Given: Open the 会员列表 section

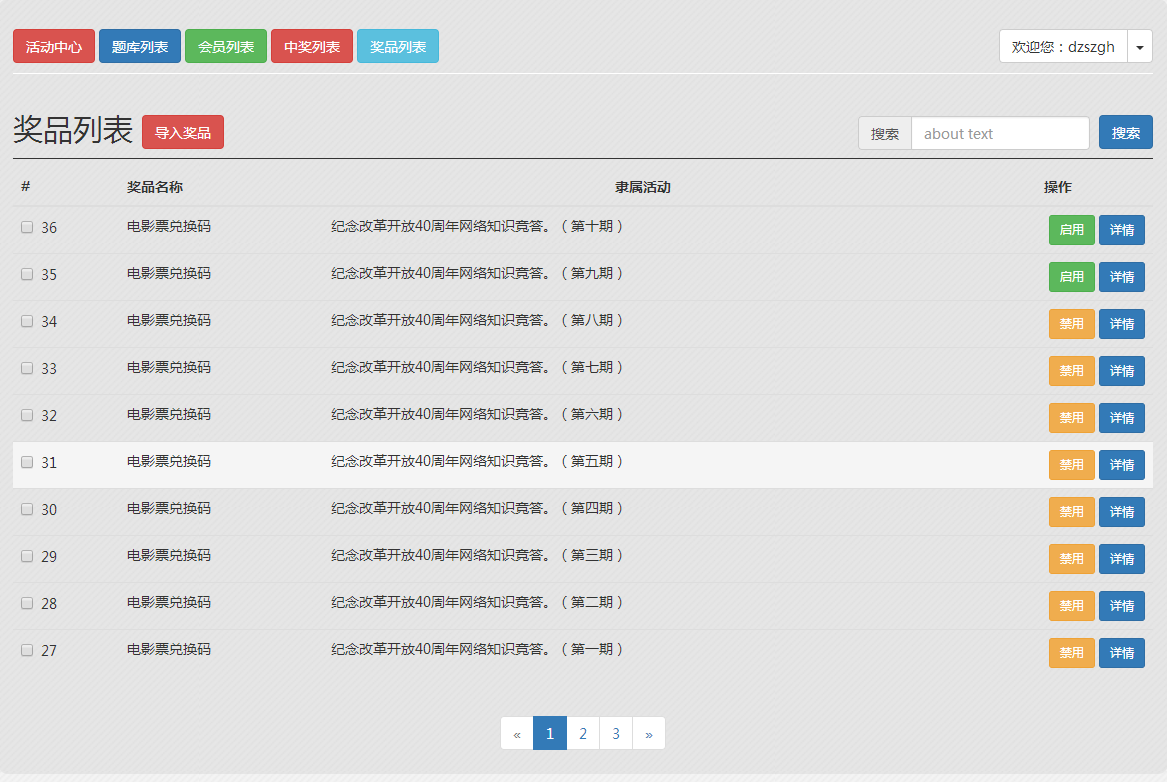Looking at the screenshot, I should [x=226, y=47].
